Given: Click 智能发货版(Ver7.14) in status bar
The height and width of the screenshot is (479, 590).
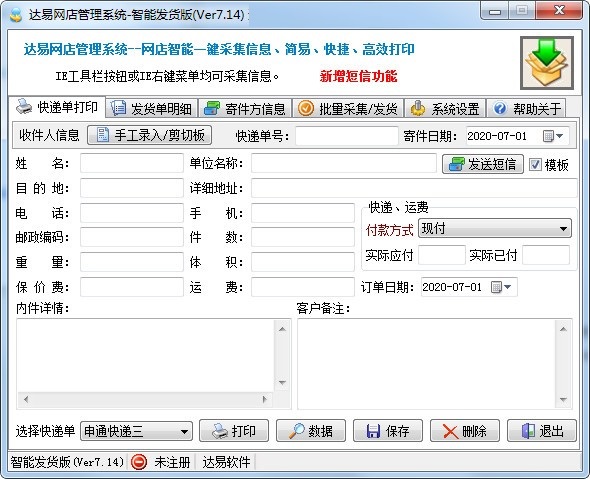Looking at the screenshot, I should pos(67,462).
